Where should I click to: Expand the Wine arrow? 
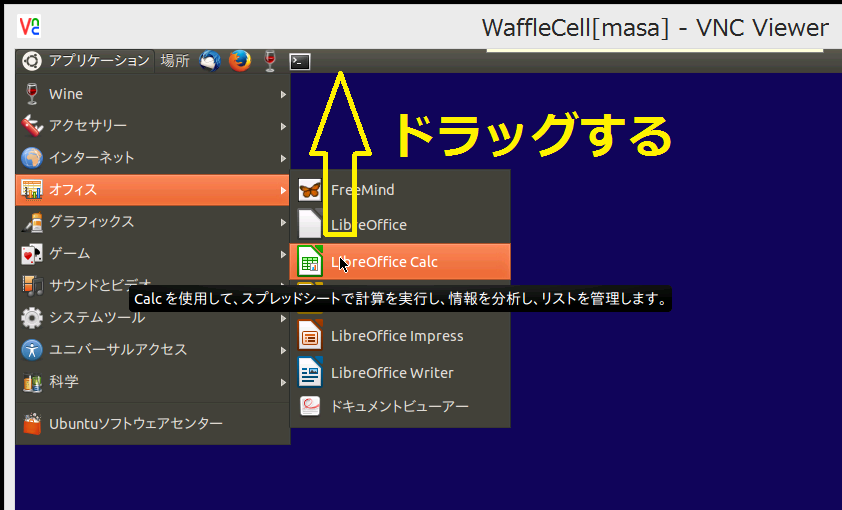click(283, 94)
